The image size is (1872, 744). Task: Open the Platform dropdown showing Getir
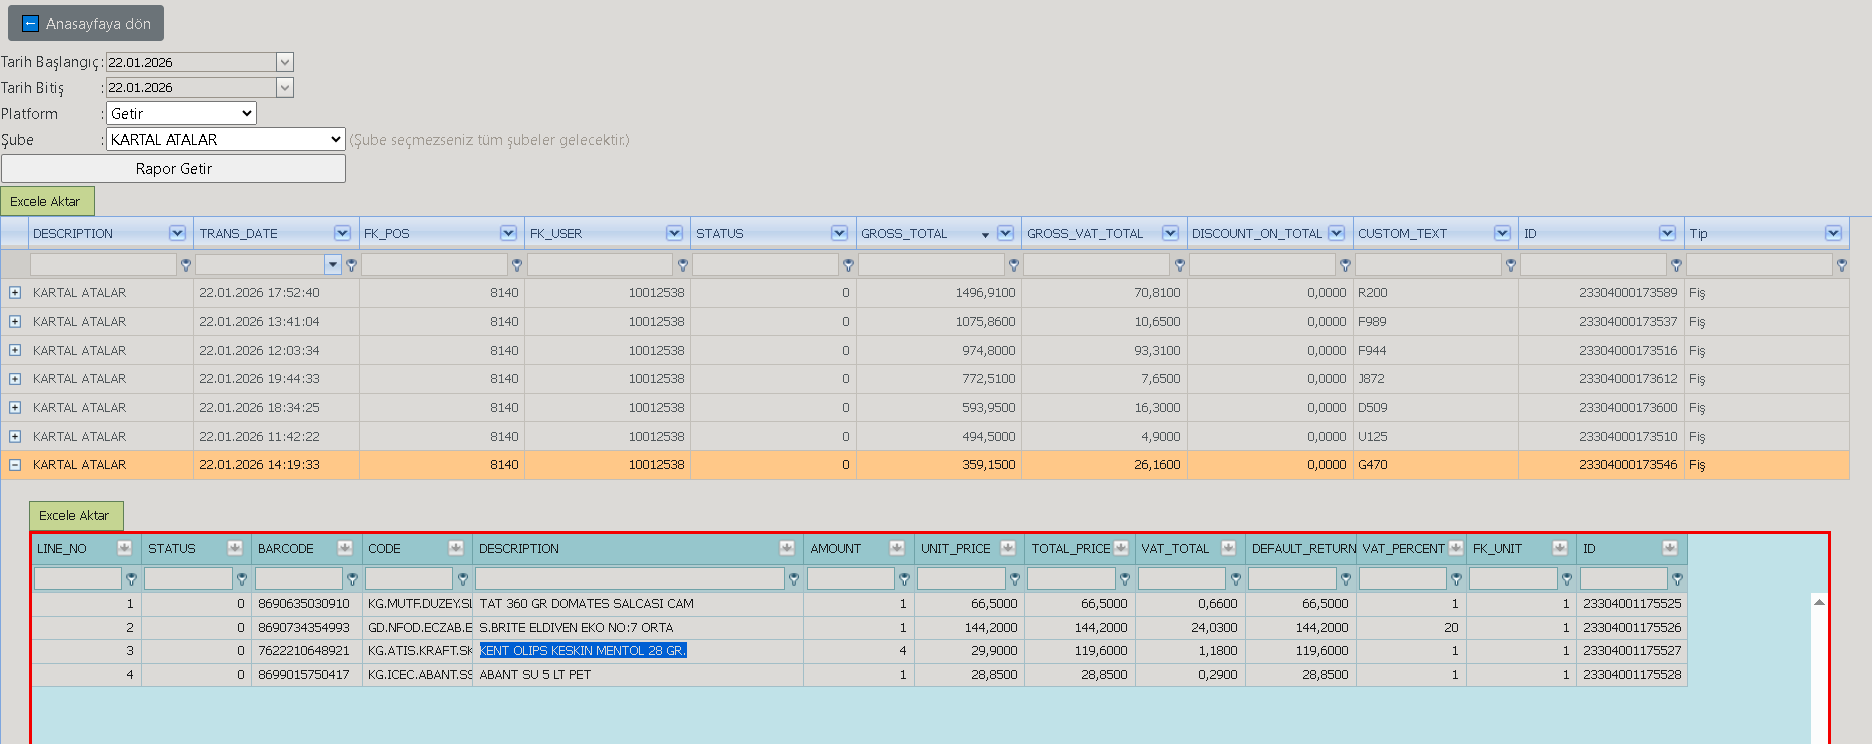181,114
